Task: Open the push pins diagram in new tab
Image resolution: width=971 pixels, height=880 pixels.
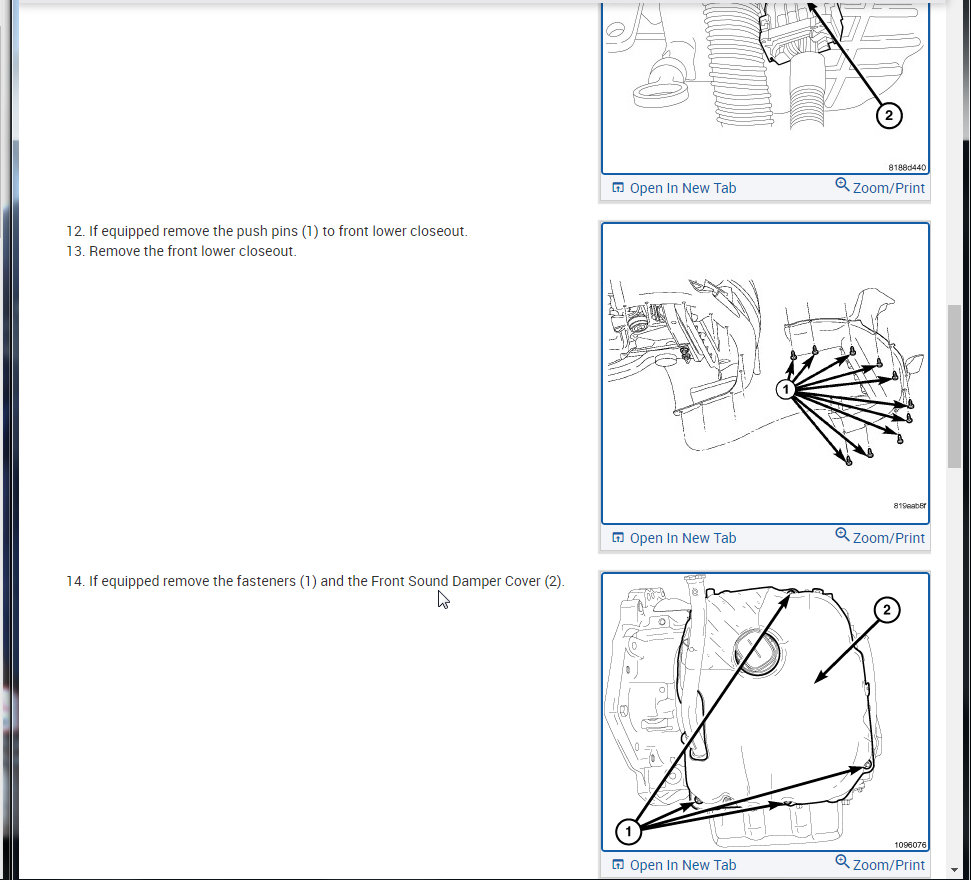Action: (x=674, y=538)
